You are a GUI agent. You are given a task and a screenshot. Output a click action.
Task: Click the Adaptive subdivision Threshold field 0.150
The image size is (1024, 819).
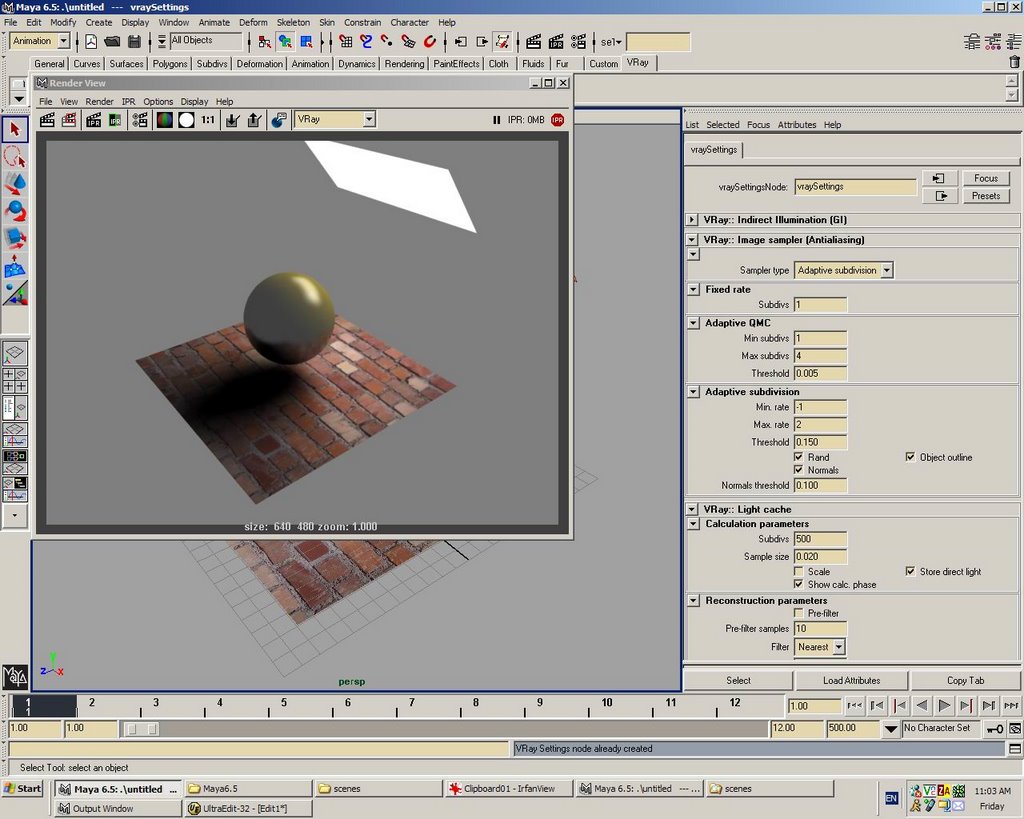point(820,442)
